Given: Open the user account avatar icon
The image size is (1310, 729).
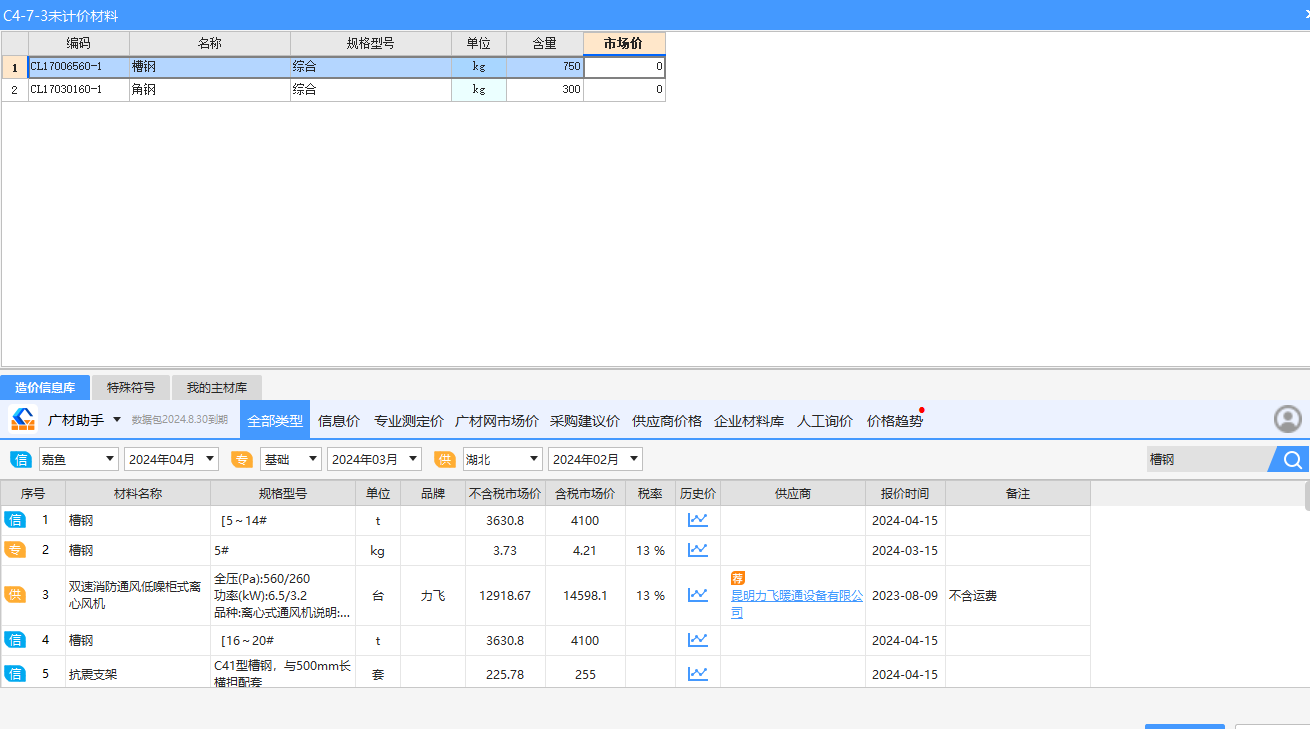Looking at the screenshot, I should point(1288,419).
